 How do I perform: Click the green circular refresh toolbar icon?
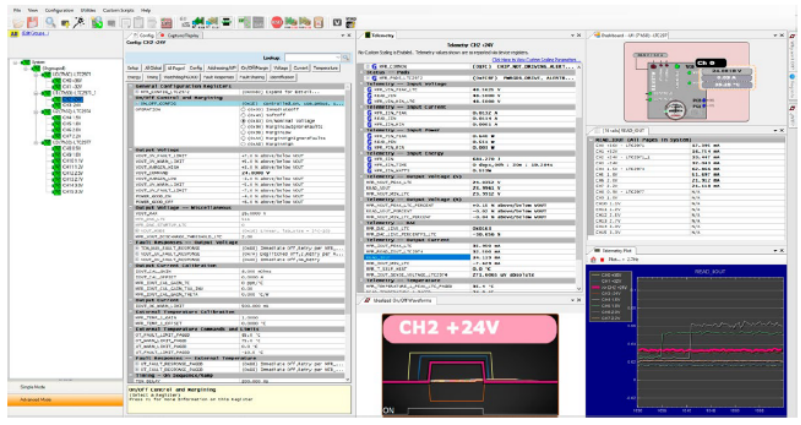[97, 22]
